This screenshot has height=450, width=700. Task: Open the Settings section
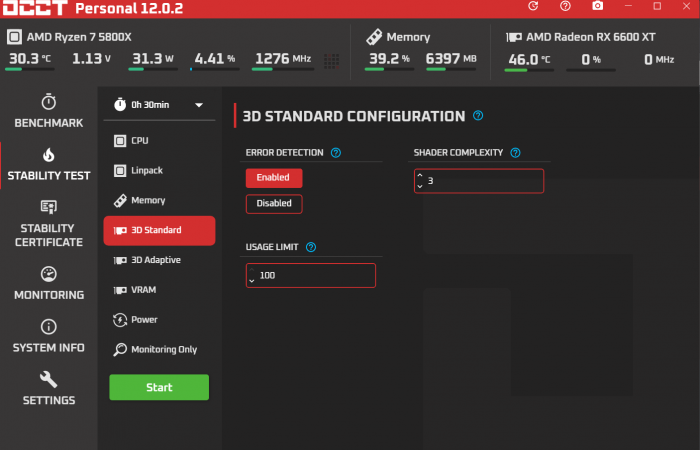coord(49,388)
